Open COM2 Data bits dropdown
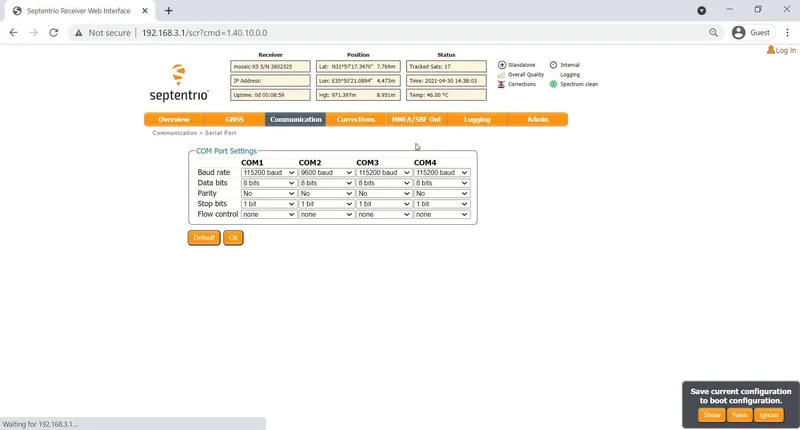The width and height of the screenshot is (800, 430). coord(326,183)
